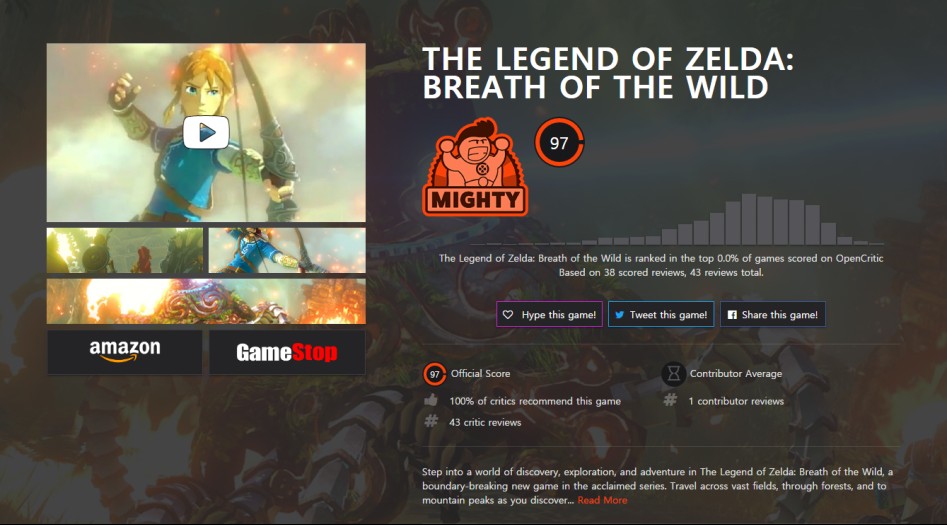Click the thumbs-up critics recommend icon
This screenshot has width=947, height=525.
[431, 400]
